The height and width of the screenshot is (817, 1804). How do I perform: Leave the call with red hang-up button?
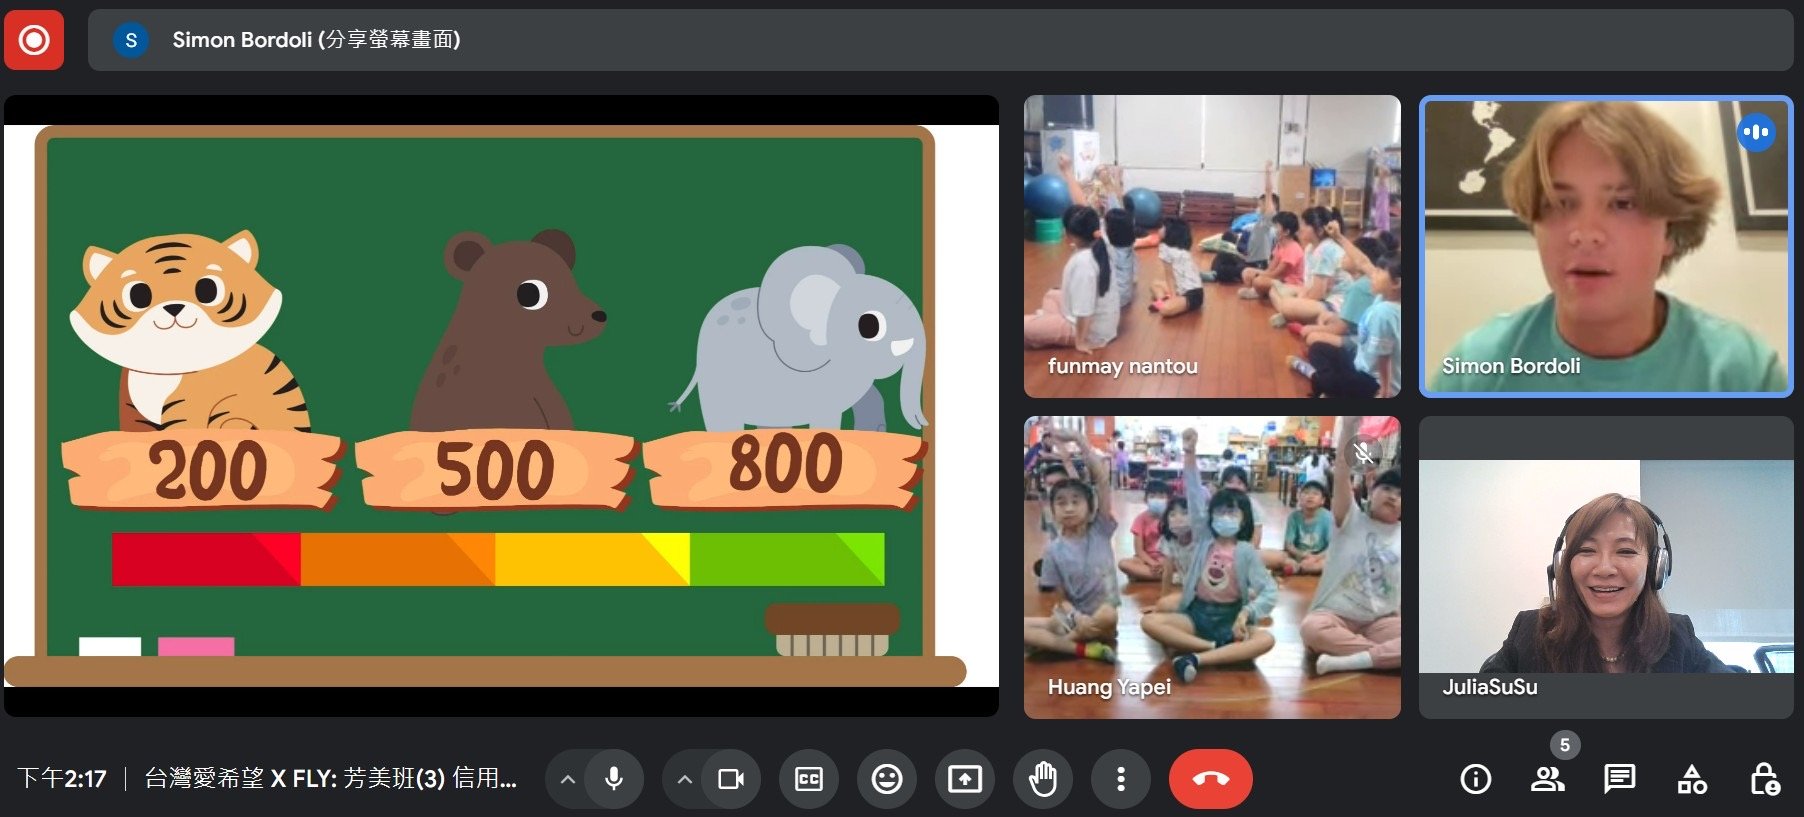coord(1211,779)
